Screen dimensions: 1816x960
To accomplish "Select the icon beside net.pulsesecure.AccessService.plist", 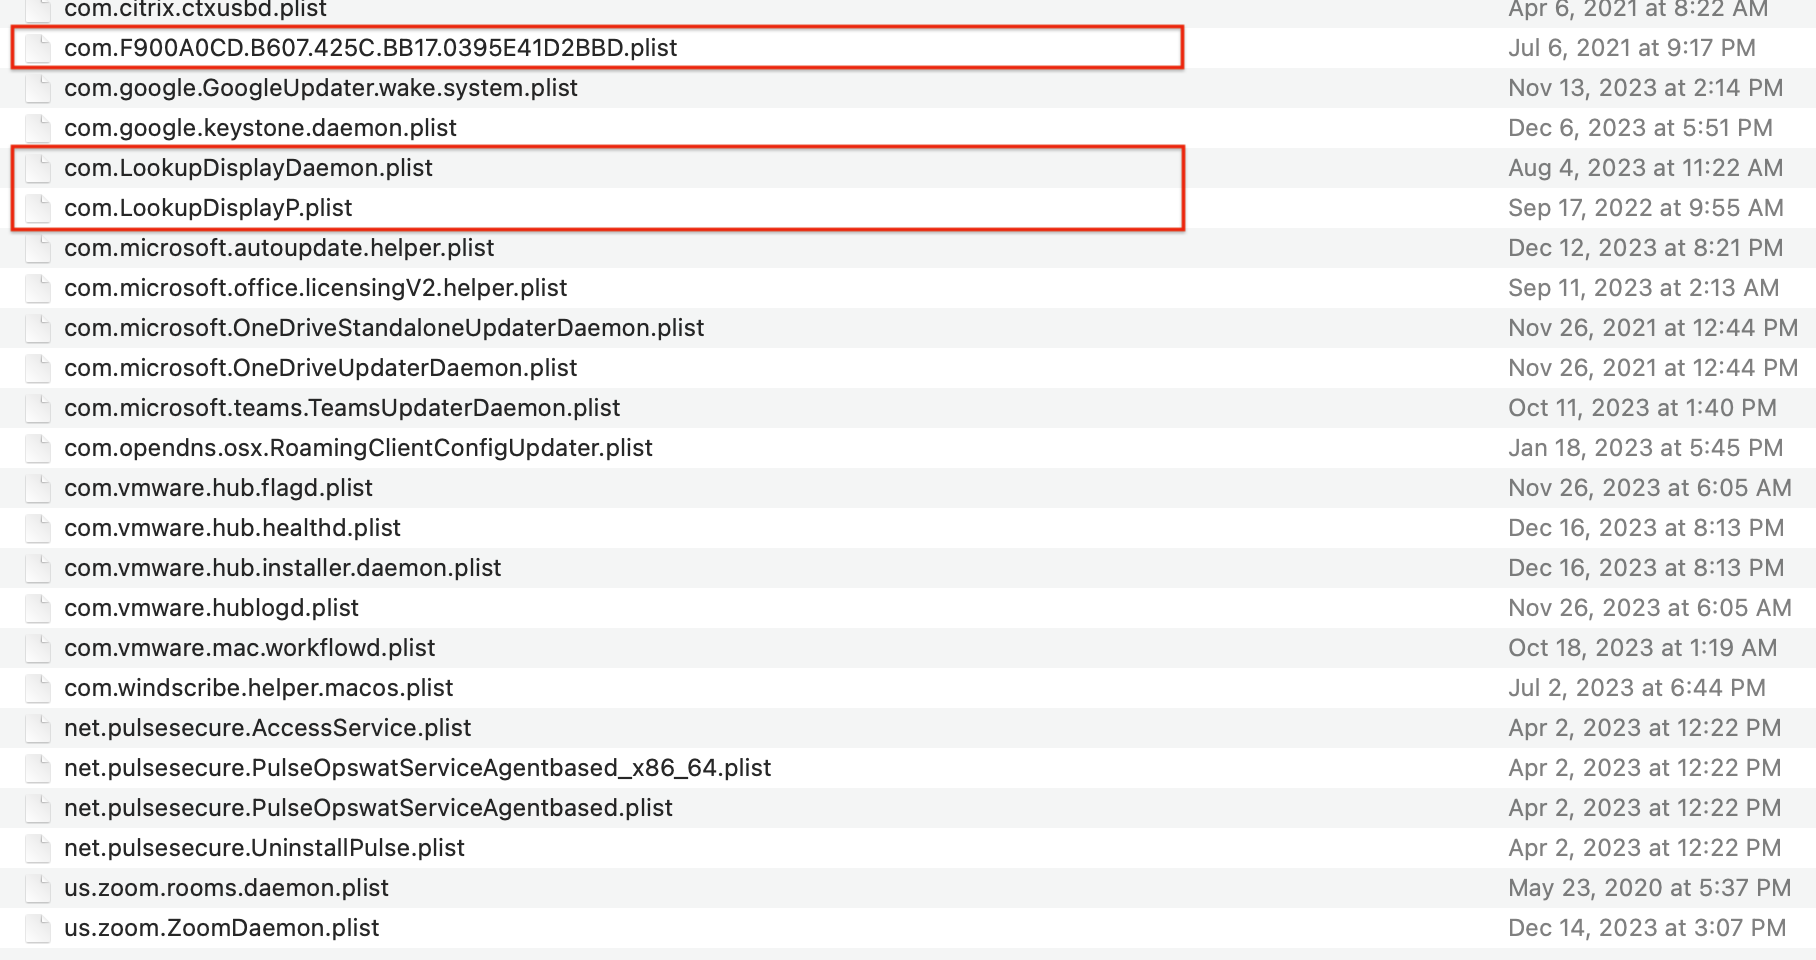I will 37,728.
